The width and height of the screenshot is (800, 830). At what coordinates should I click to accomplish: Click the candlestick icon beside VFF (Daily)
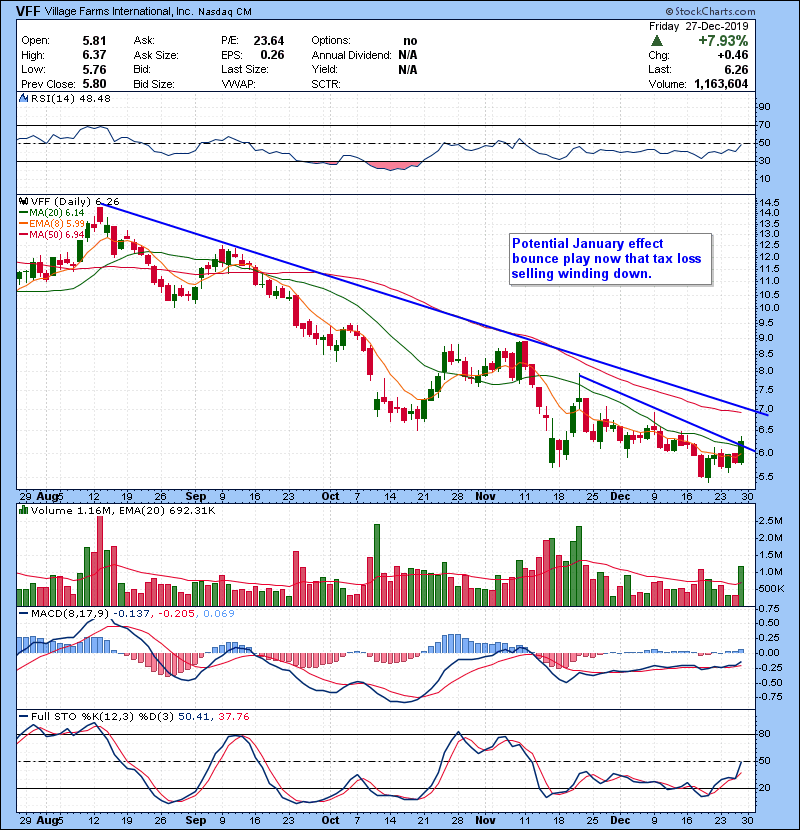23,201
